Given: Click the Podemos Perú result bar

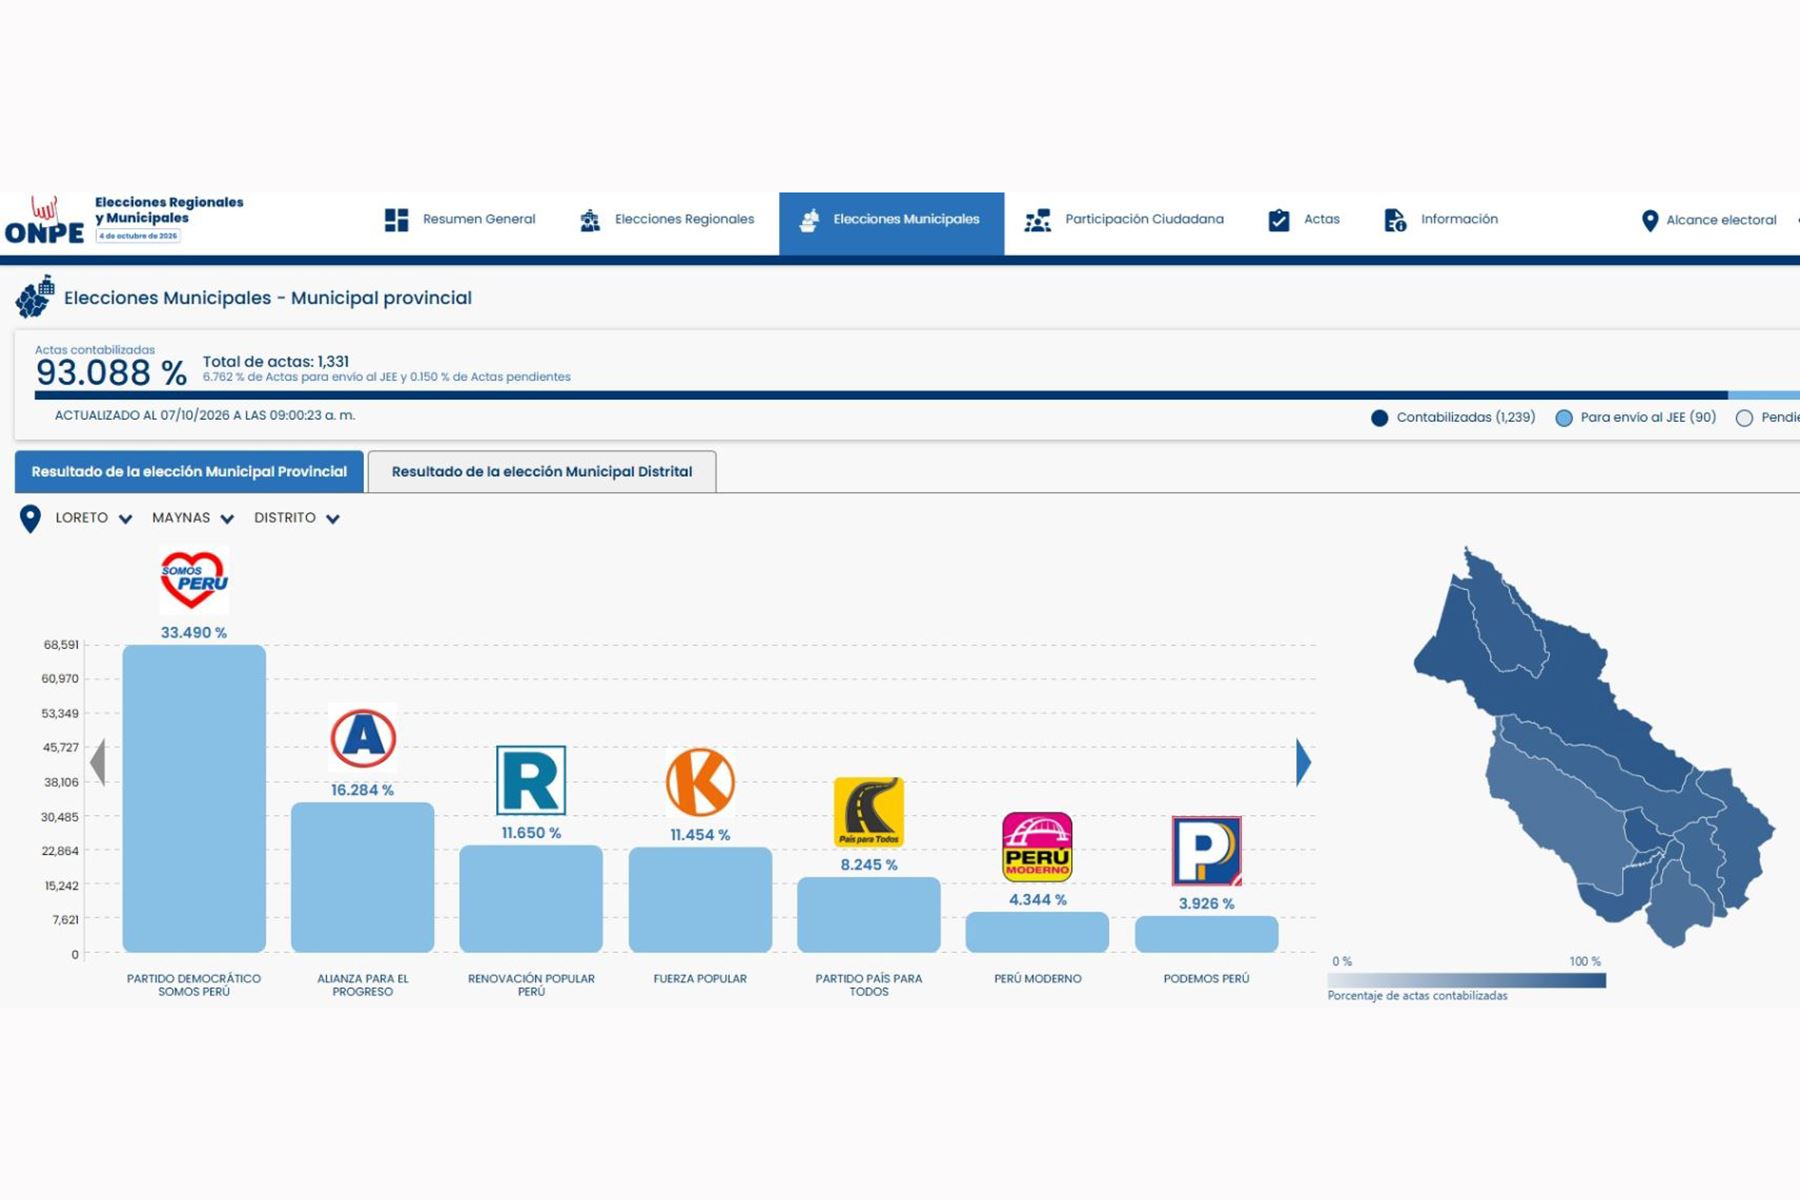Looking at the screenshot, I should (x=1206, y=935).
